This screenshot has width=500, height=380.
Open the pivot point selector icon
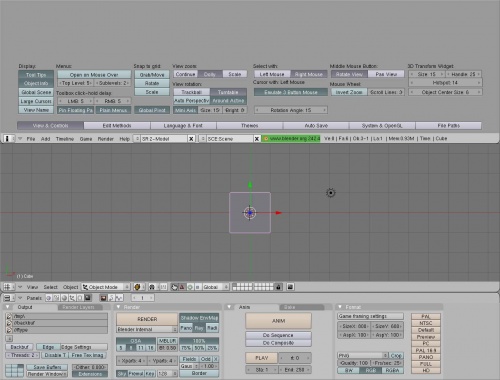click(x=152, y=287)
